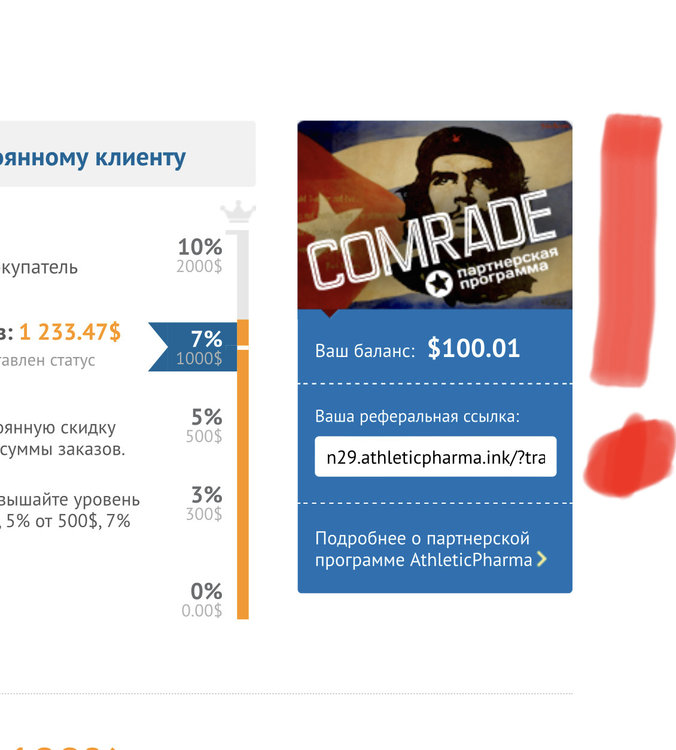Click the star emblem in the Comrade banner
Image resolution: width=676 pixels, height=750 pixels.
click(x=438, y=284)
